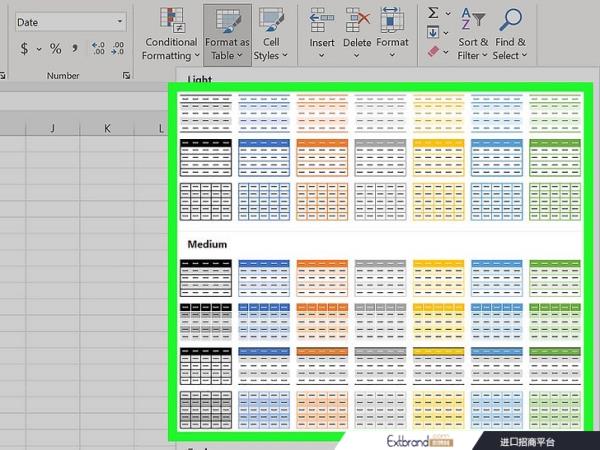Open Number group dialog launcher
This screenshot has height=450, width=600.
coord(127,75)
